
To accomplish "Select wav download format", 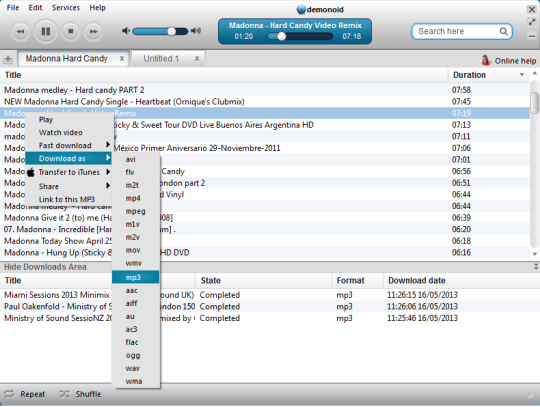I will tap(136, 368).
